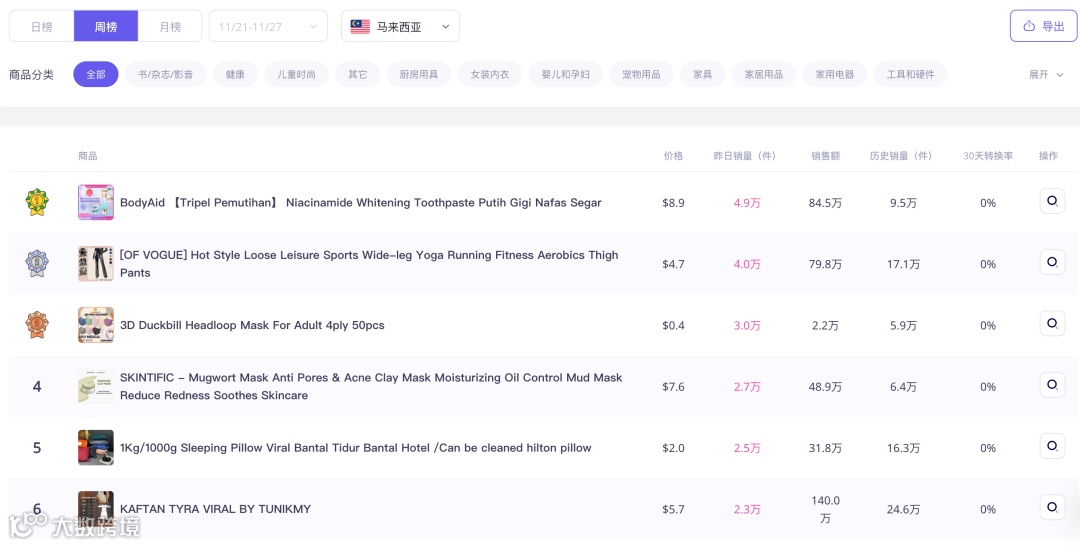Click search icon for BodyAid toothpaste row
This screenshot has width=1080, height=546.
tap(1052, 201)
